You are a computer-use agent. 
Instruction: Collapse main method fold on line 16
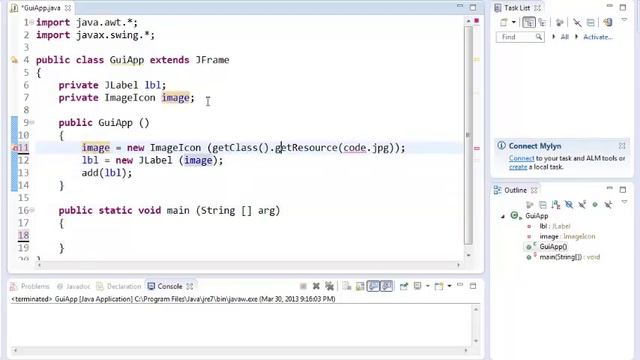point(32,210)
